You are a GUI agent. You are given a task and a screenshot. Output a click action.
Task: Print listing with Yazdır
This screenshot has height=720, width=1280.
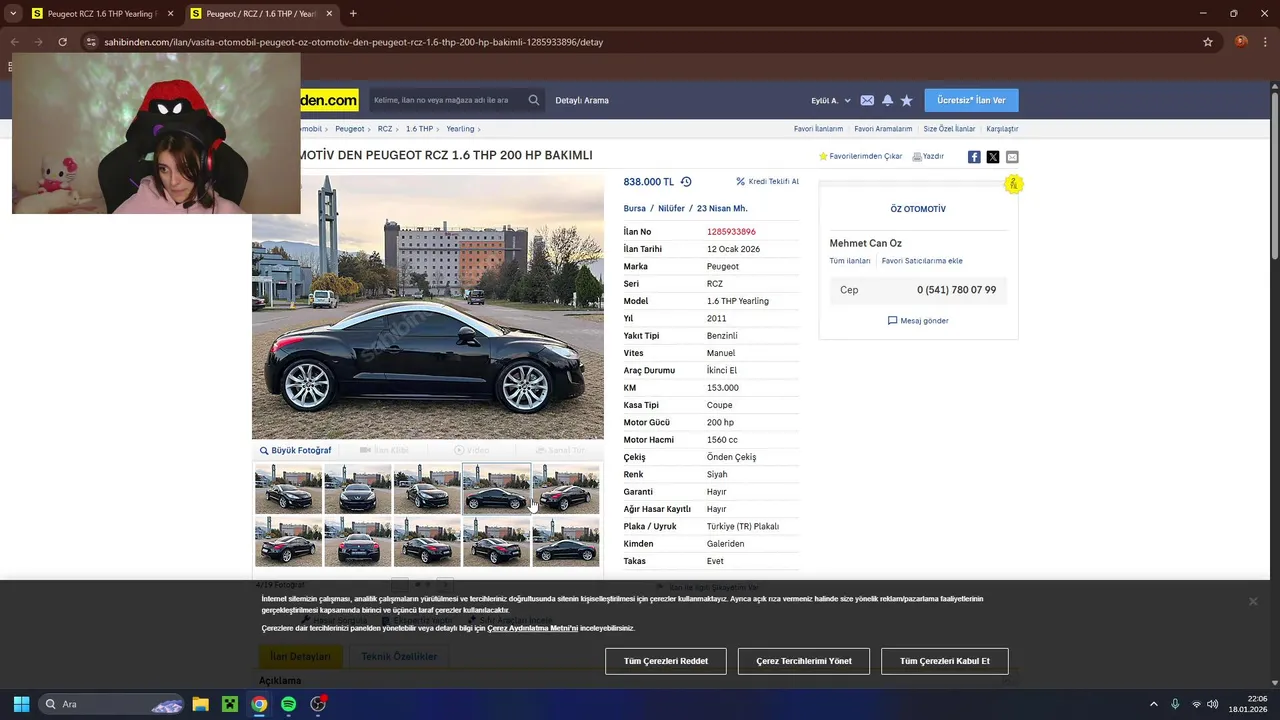[x=928, y=157]
